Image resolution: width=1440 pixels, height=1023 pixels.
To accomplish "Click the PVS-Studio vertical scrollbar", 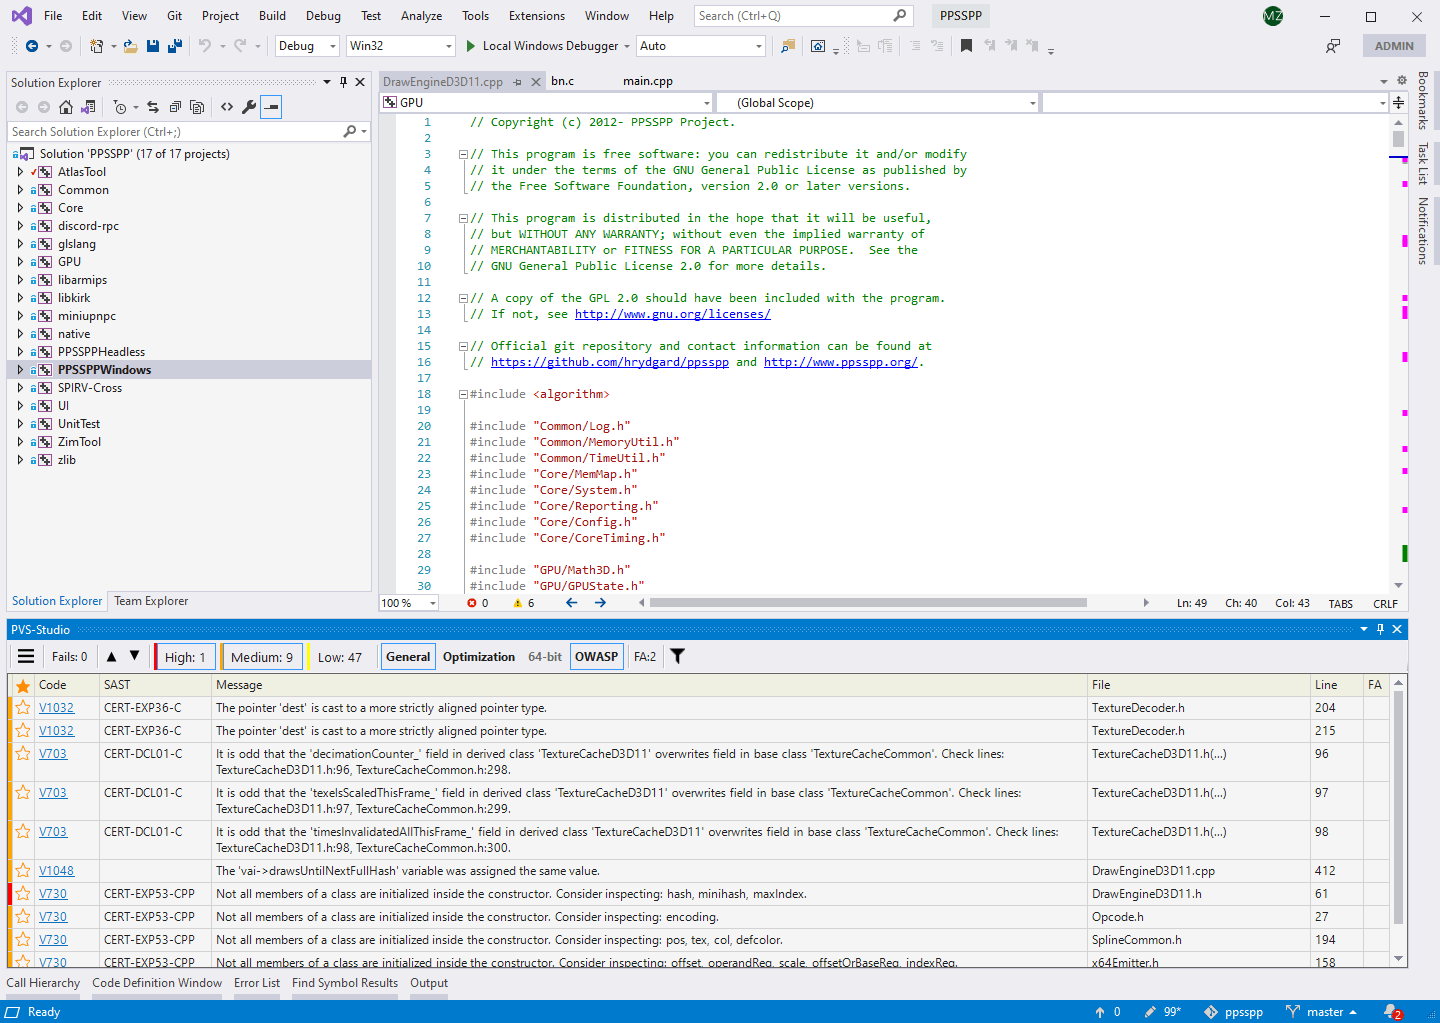I will 1399,807.
